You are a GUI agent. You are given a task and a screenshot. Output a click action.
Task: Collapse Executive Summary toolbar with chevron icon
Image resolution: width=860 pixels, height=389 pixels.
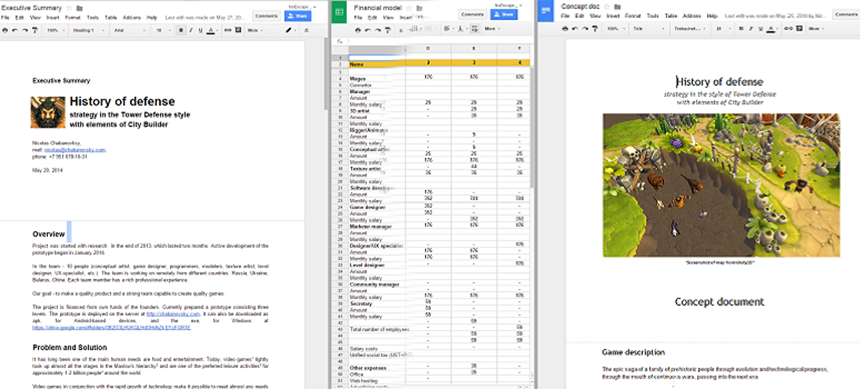[x=307, y=30]
